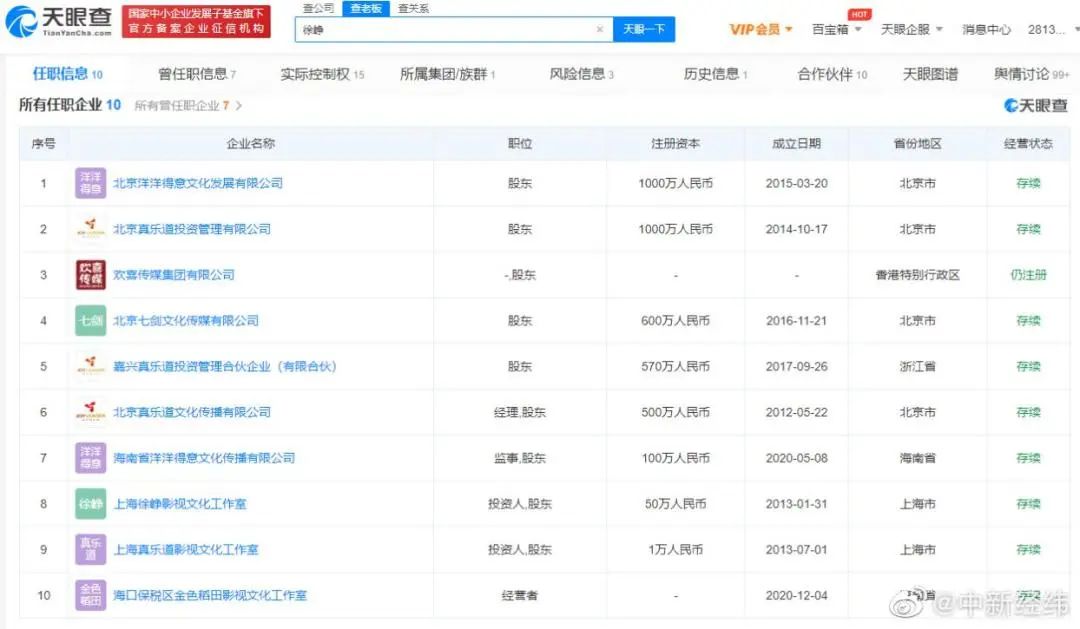Click the logo of 海南省洋洋得意文化传播有限公司
Image resolution: width=1080 pixels, height=629 pixels.
coord(90,457)
